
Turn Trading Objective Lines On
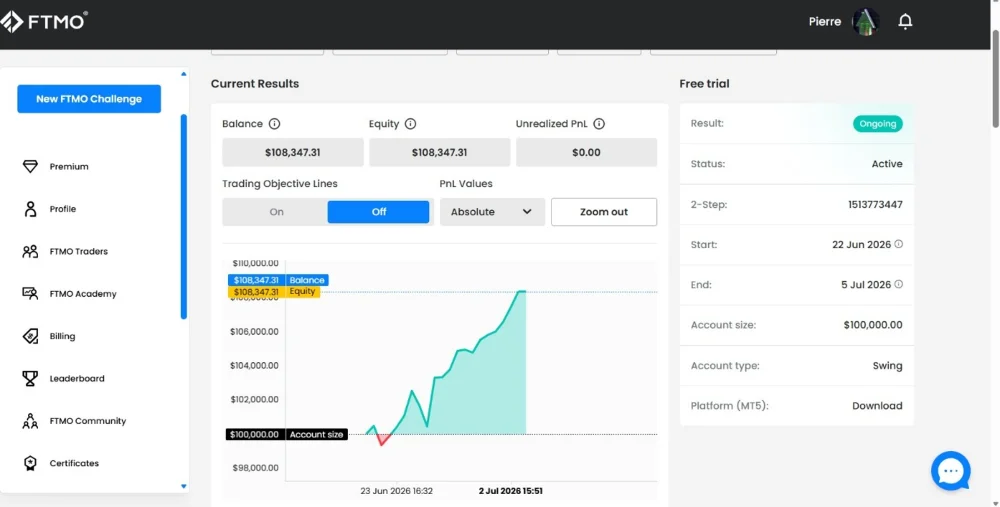coord(276,212)
